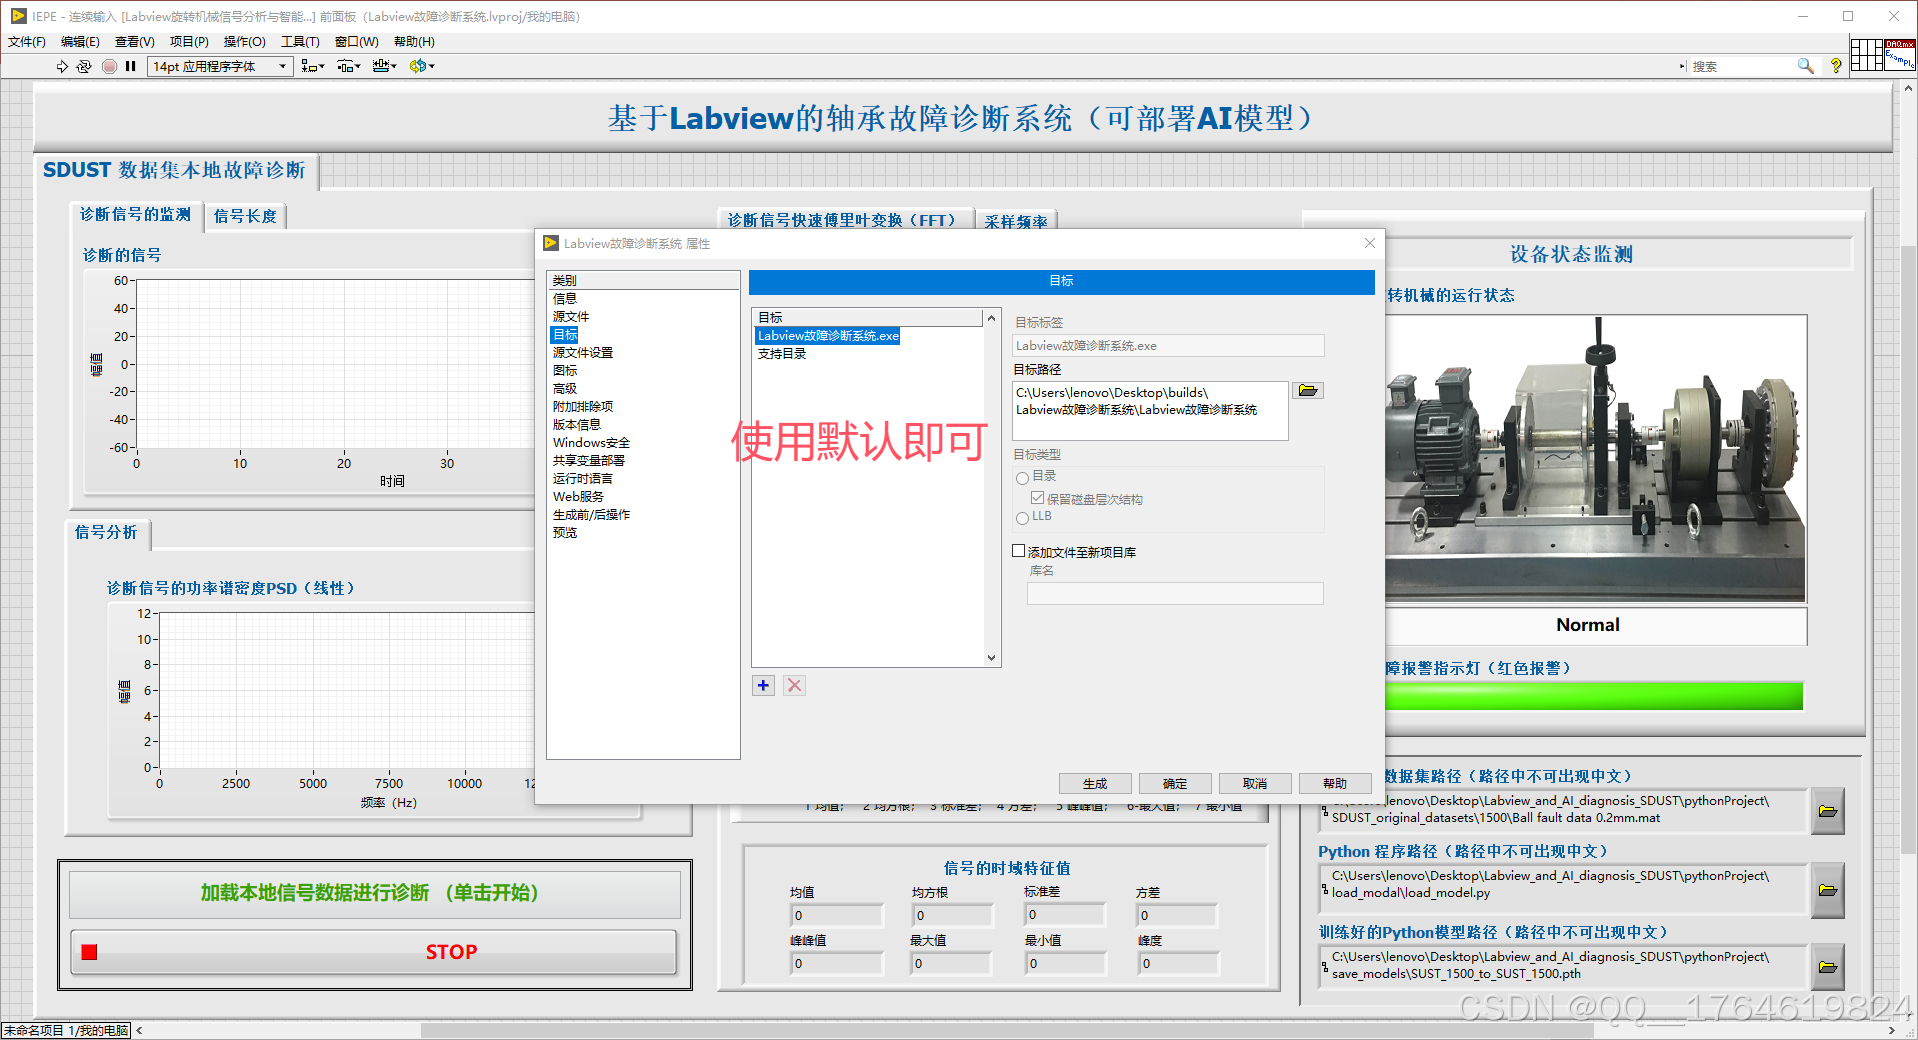Open the 编辑(E) menu
Viewport: 1918px width, 1040px height.
click(x=80, y=41)
